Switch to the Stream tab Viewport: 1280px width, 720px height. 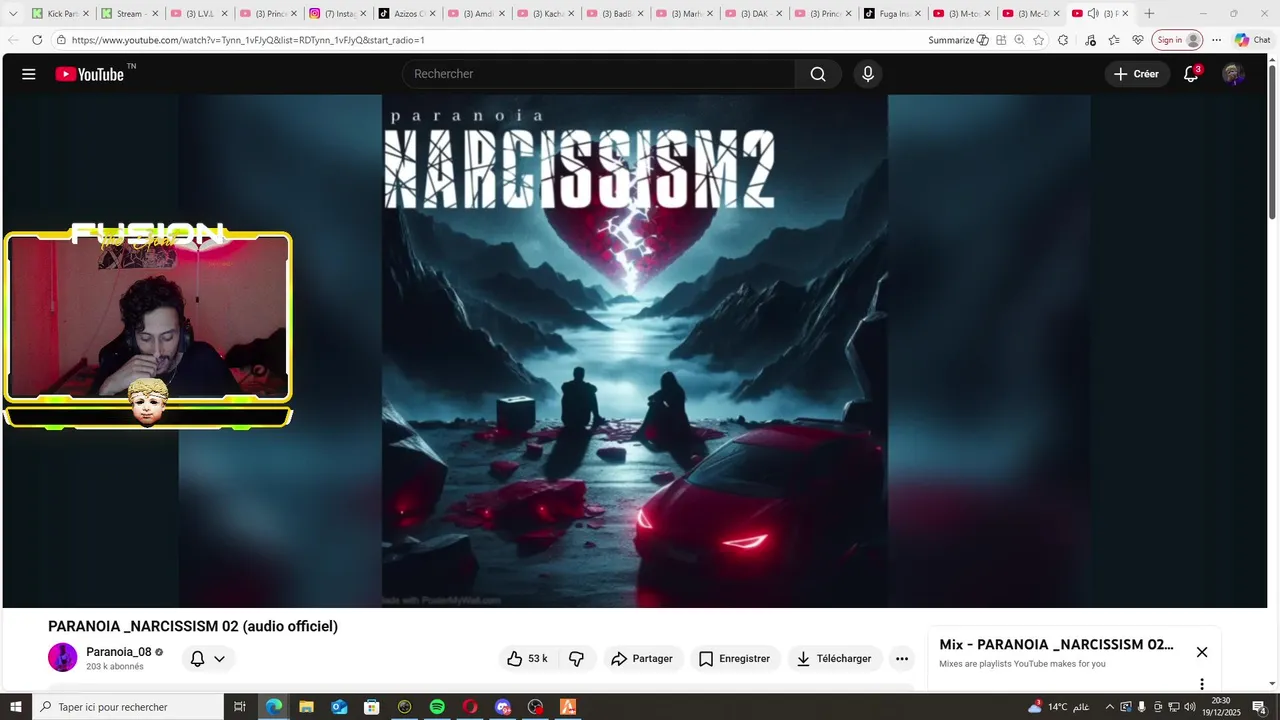128,14
